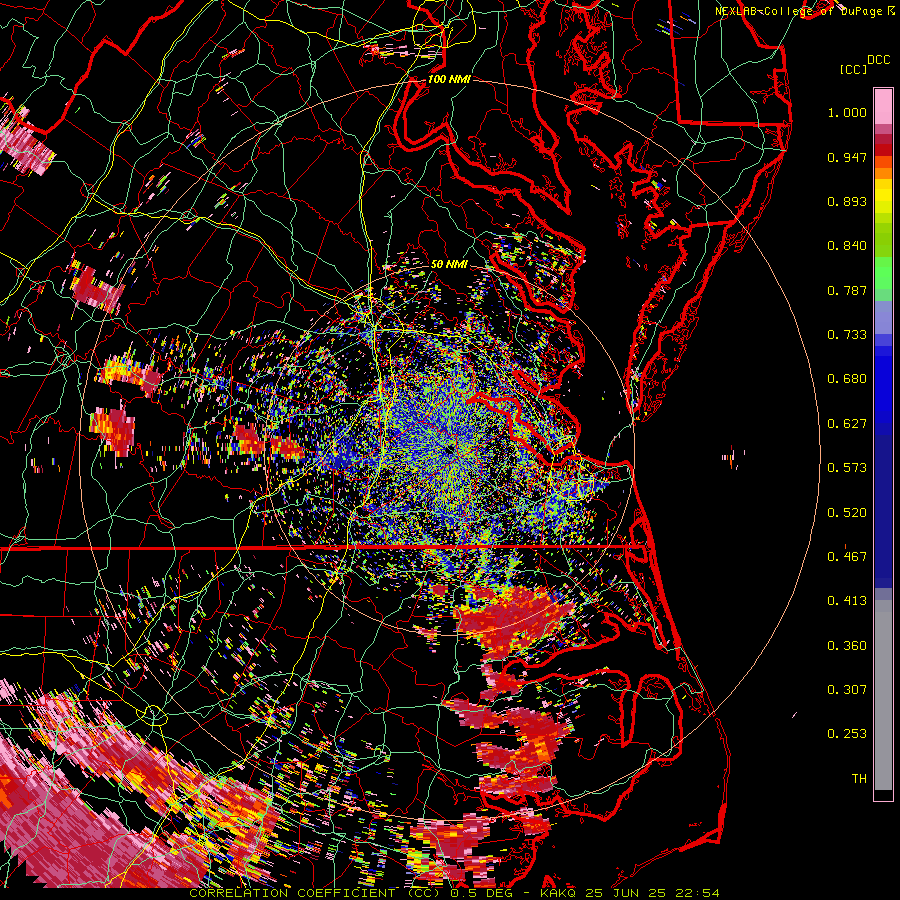The image size is (900, 900).
Task: Click the 0.307 legend value
Action: [847, 690]
